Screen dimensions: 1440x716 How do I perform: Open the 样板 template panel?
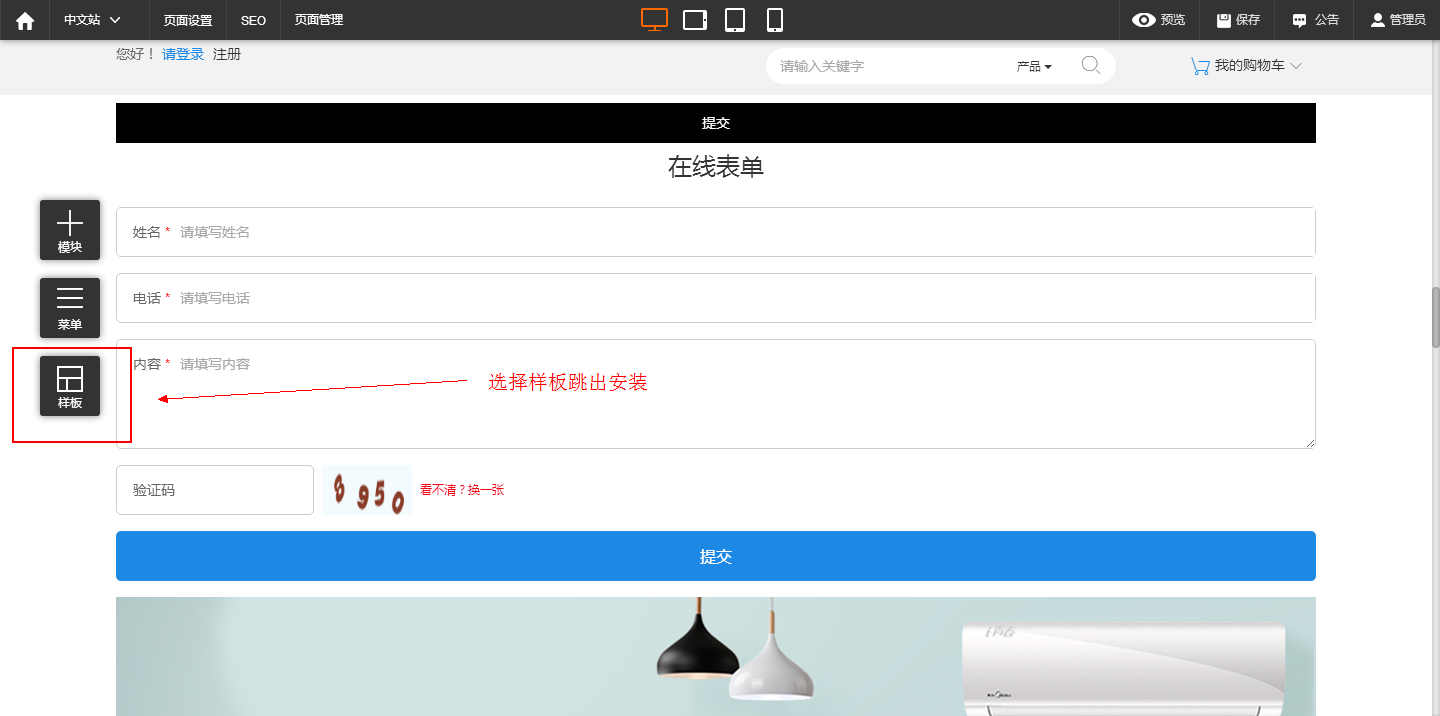tap(70, 386)
